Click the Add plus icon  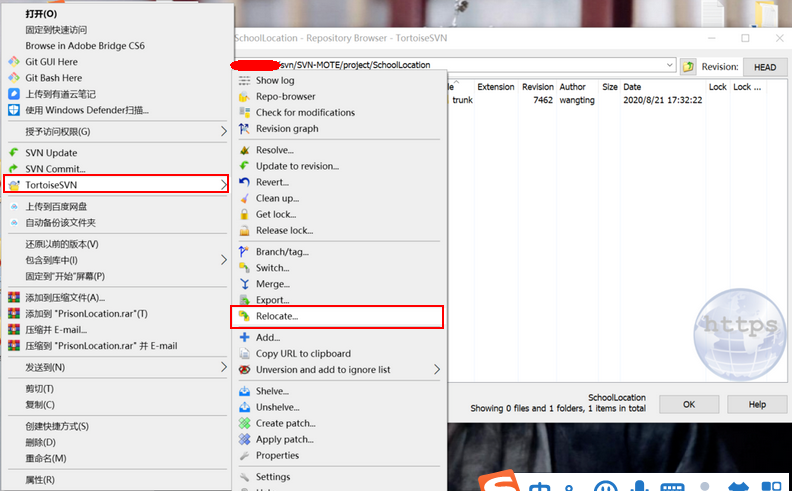[244, 337]
